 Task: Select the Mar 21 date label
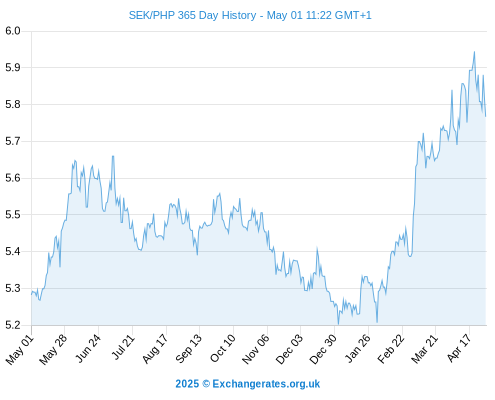click(x=424, y=349)
